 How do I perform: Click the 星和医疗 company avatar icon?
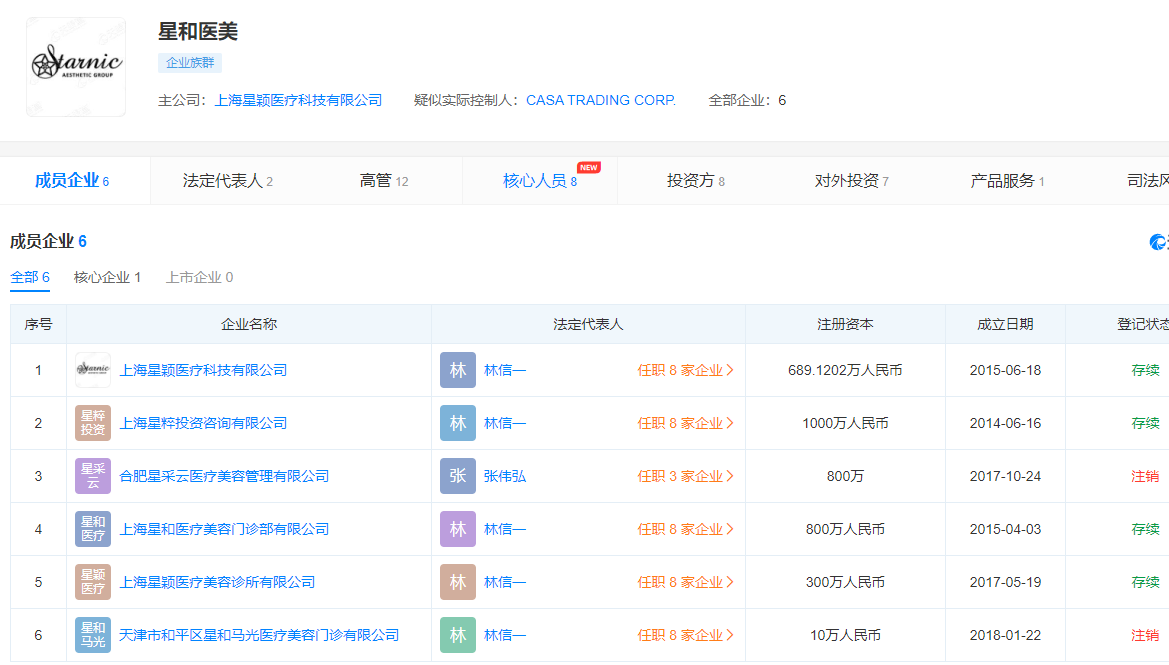tap(93, 529)
